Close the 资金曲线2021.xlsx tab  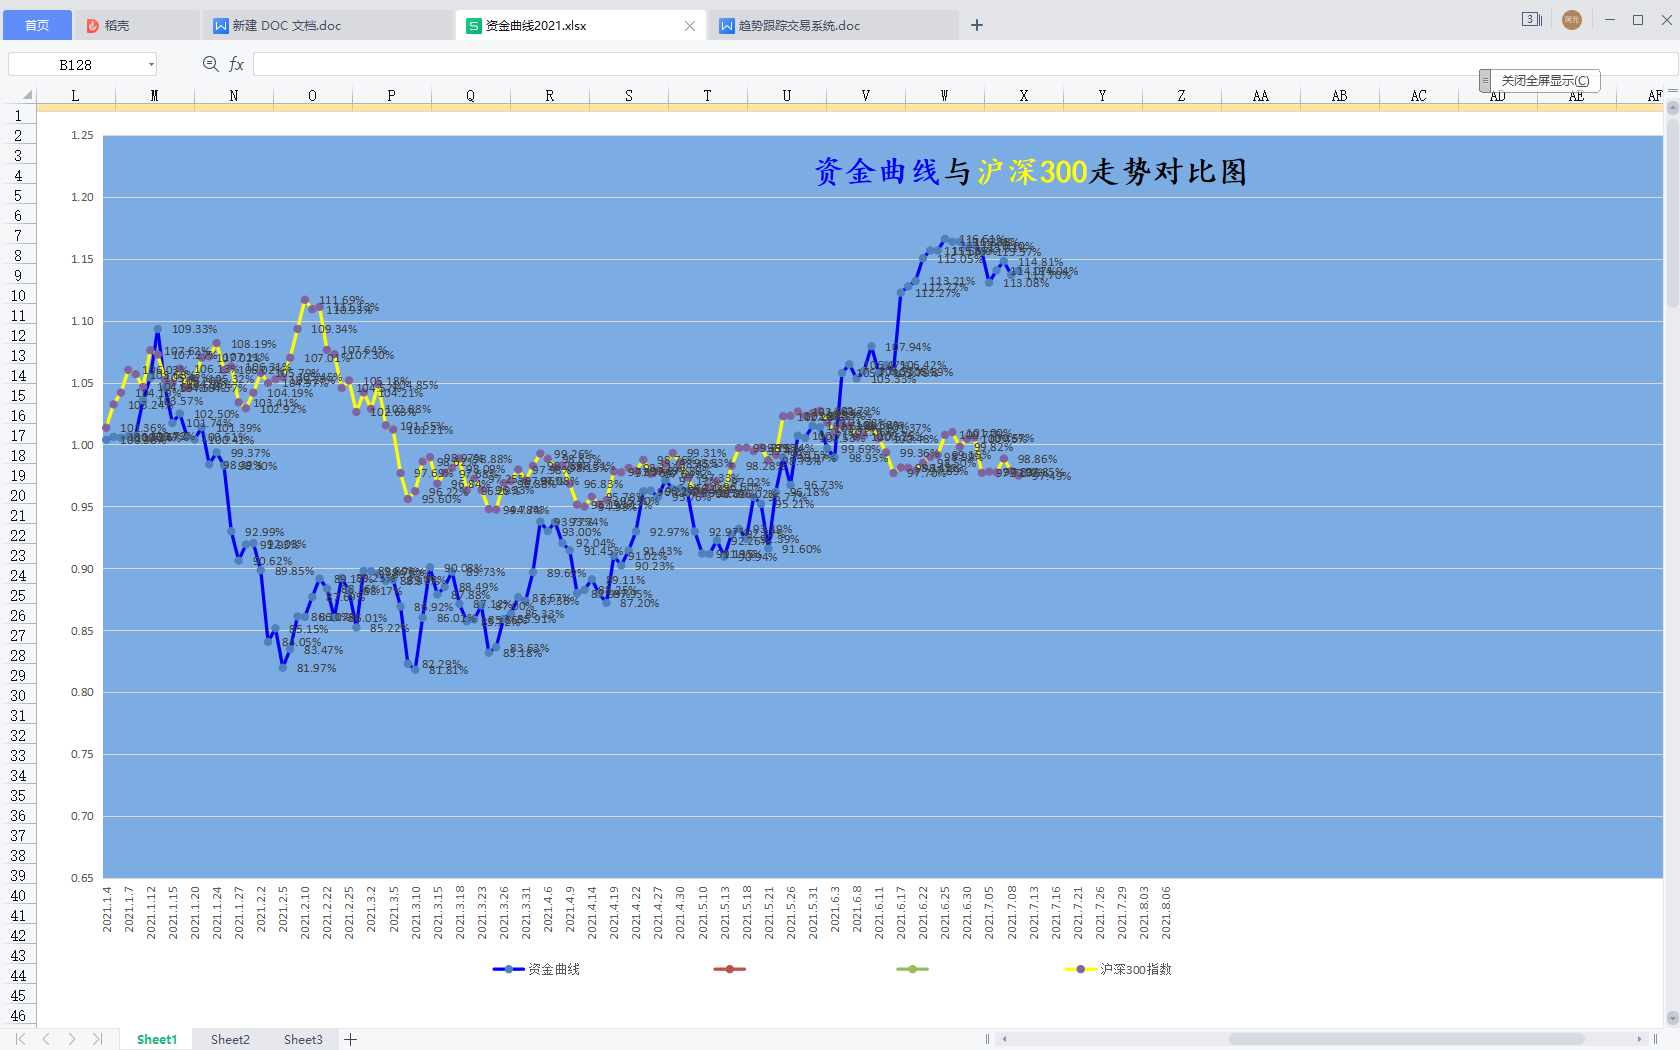click(x=690, y=26)
